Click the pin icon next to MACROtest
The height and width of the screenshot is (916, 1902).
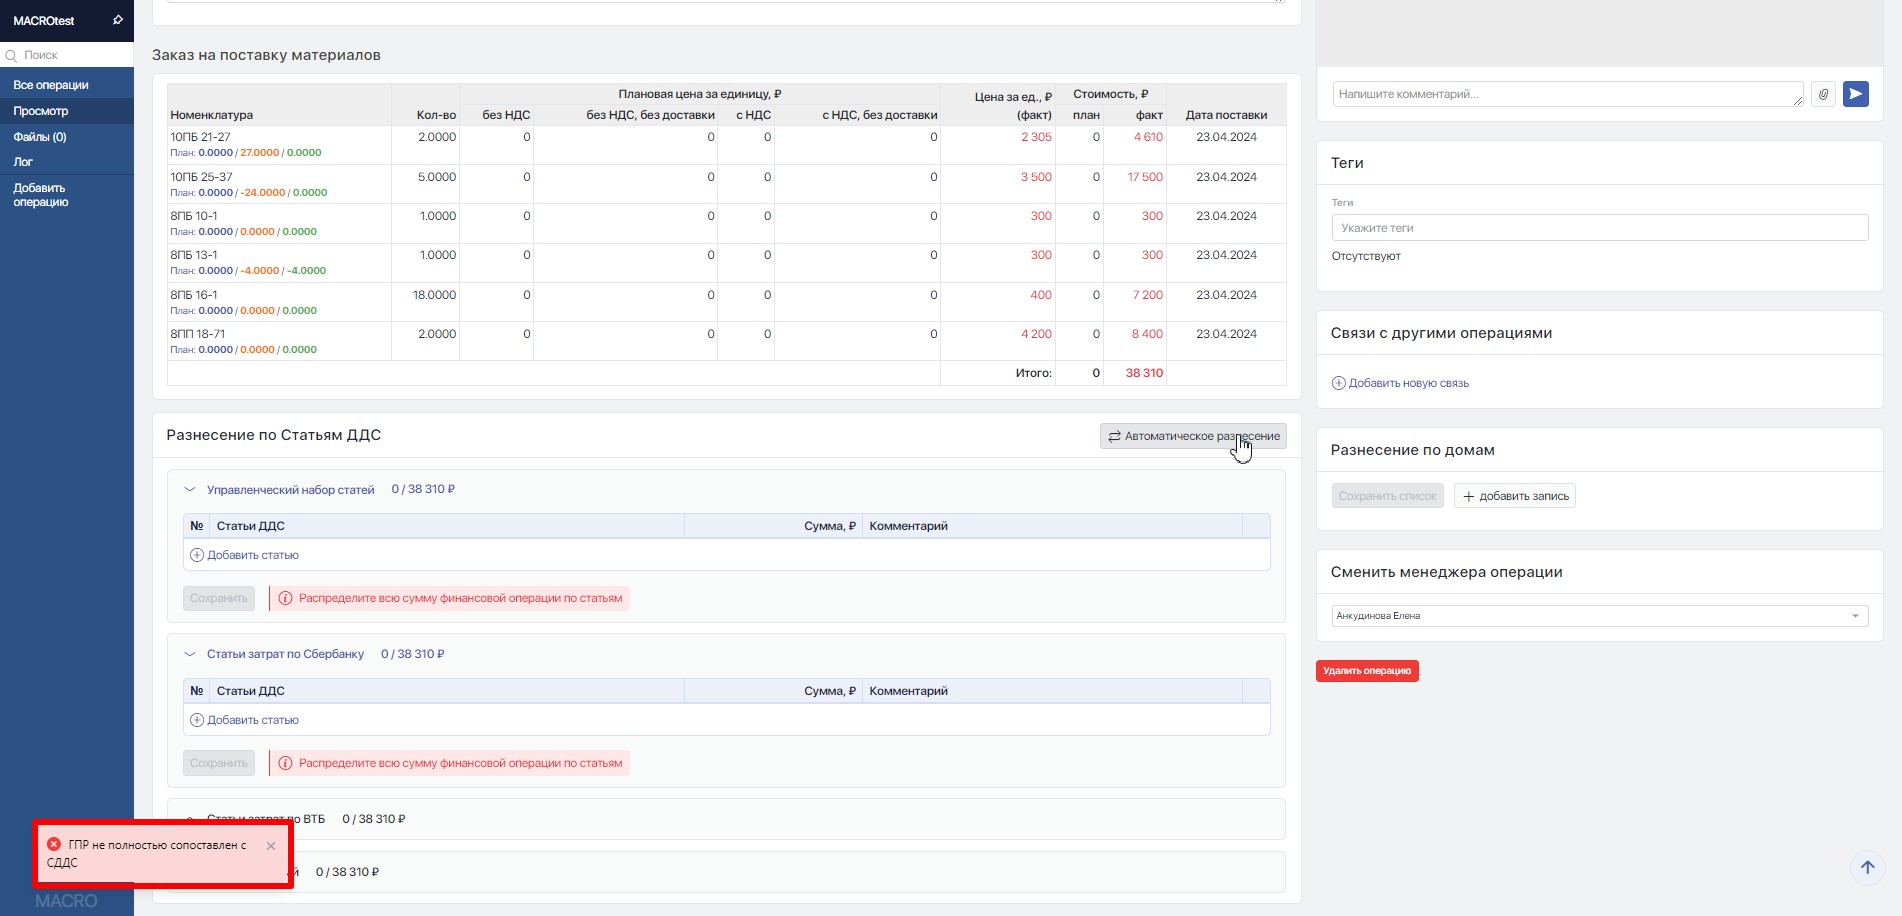[117, 20]
